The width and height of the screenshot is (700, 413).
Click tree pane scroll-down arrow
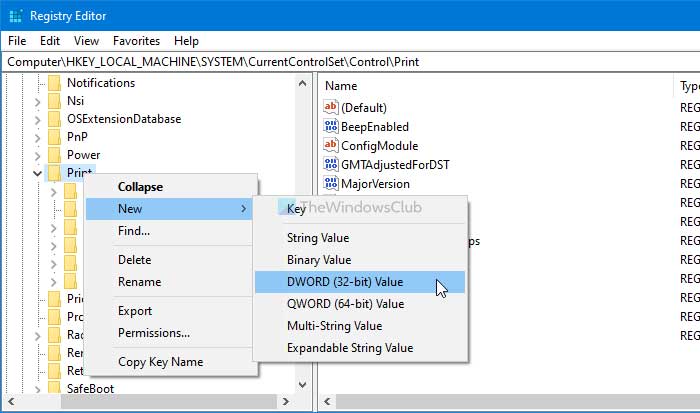coord(302,384)
